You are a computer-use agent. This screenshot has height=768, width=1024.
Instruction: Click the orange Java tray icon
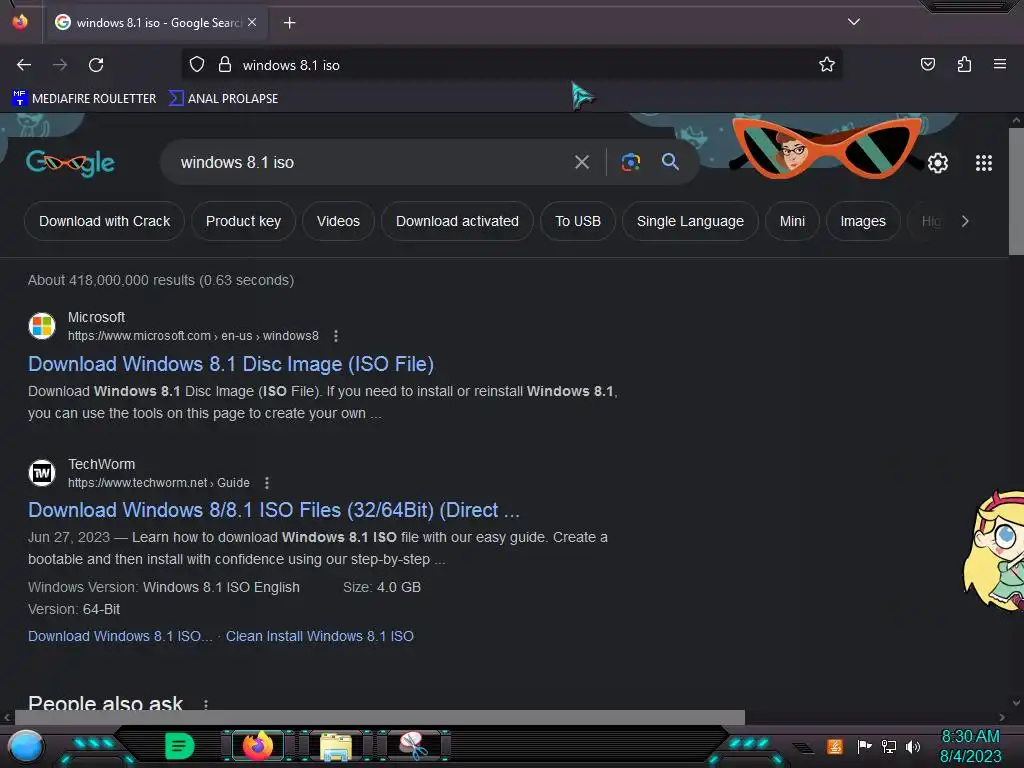[835, 746]
